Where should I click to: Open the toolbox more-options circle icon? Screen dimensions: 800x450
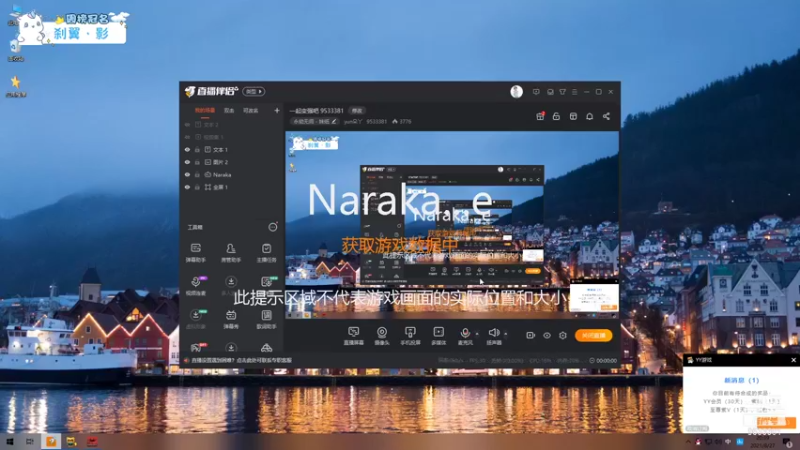273,227
